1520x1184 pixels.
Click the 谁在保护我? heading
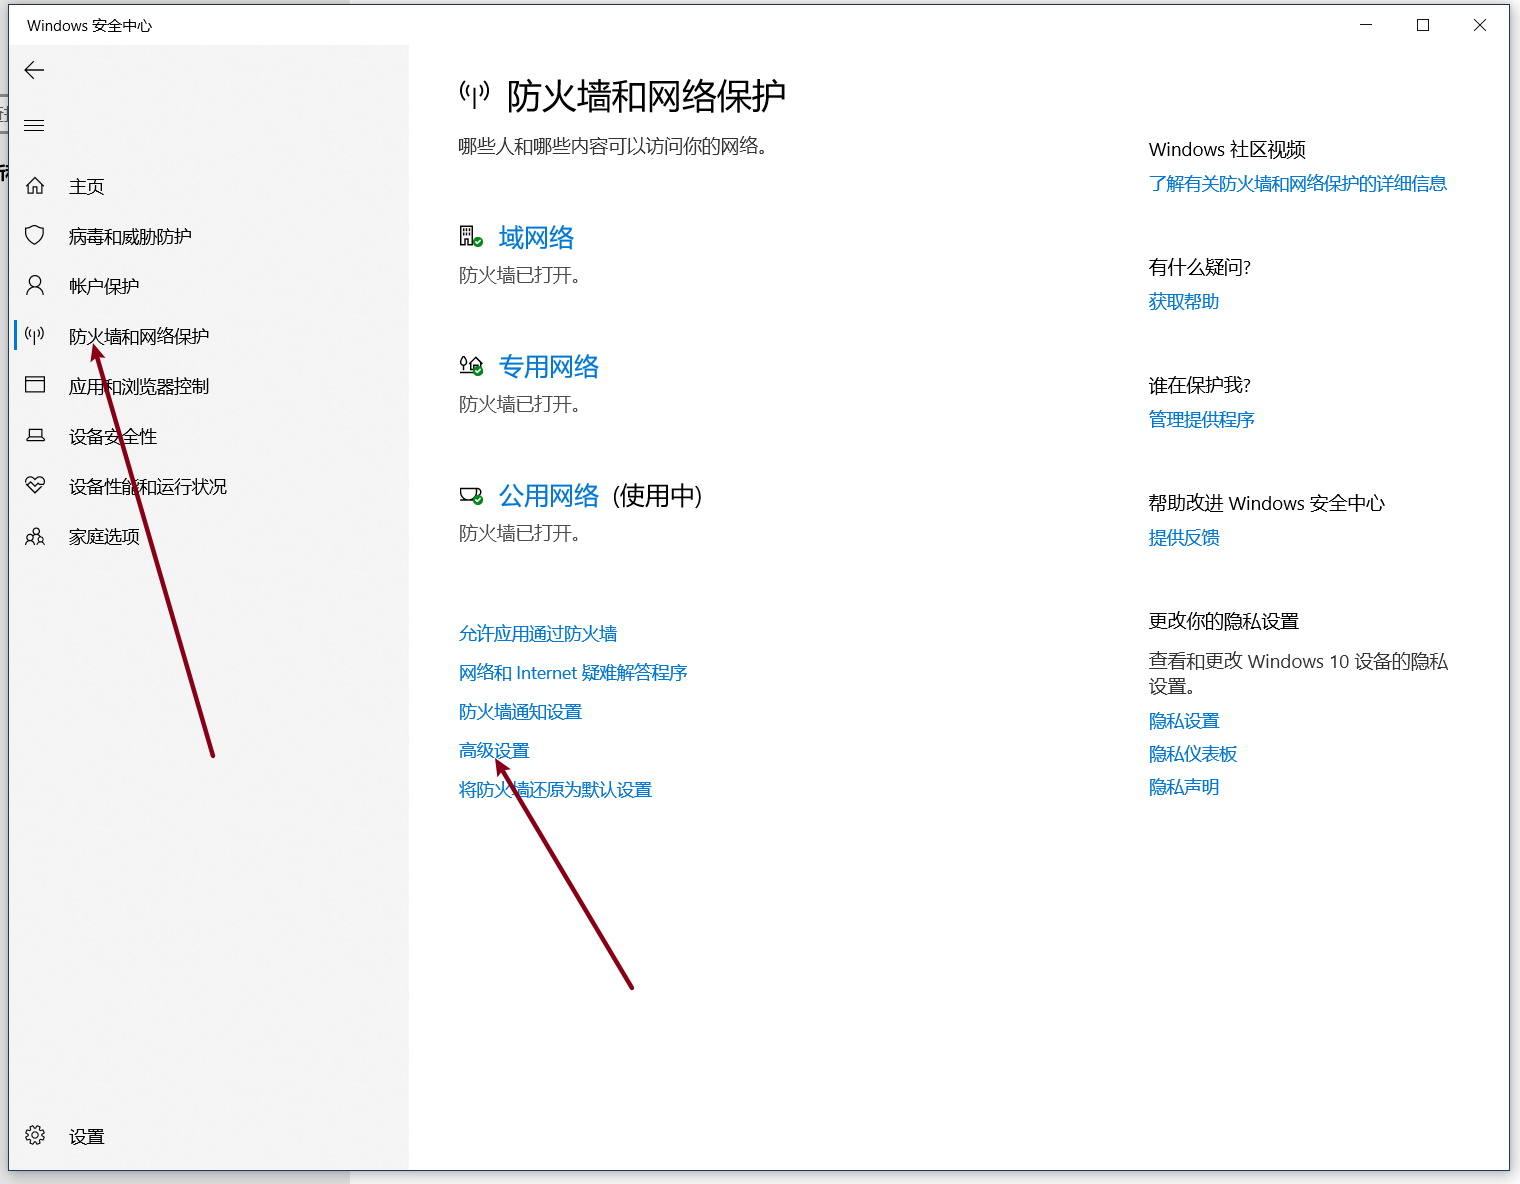pos(1200,386)
